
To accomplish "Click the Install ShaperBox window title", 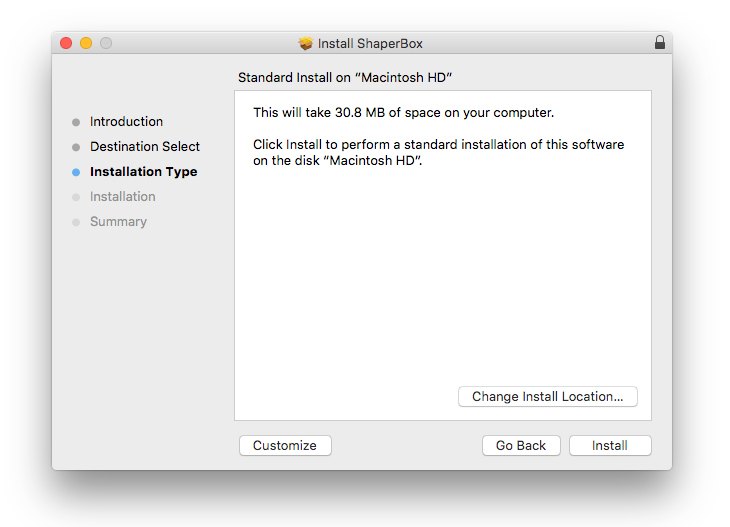I will point(370,43).
